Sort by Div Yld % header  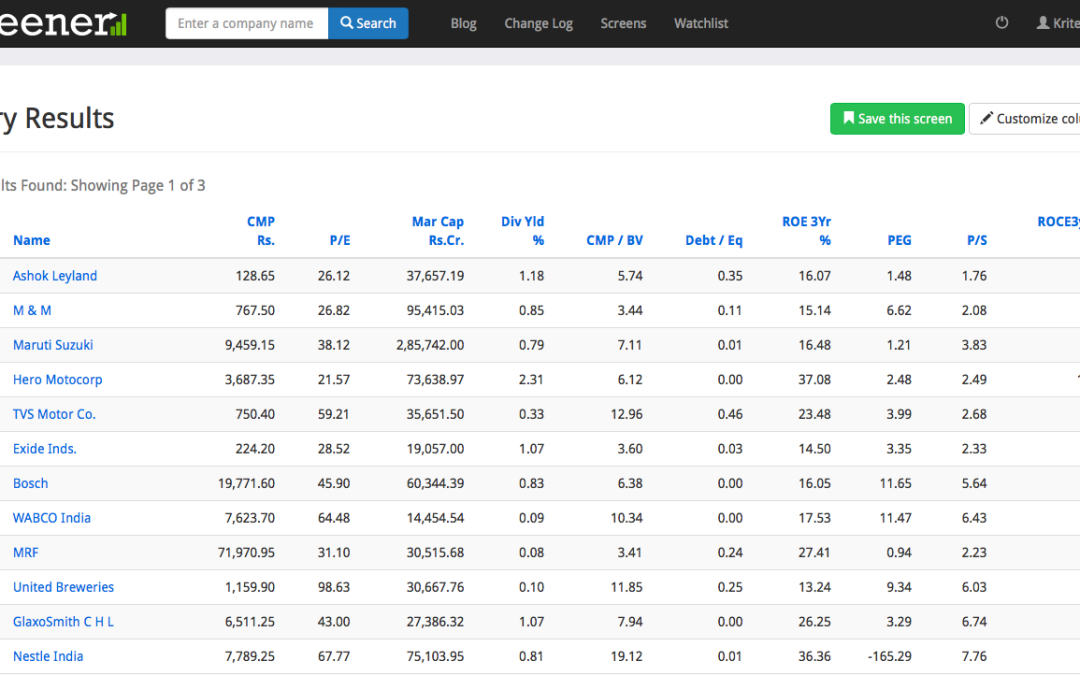tap(523, 231)
